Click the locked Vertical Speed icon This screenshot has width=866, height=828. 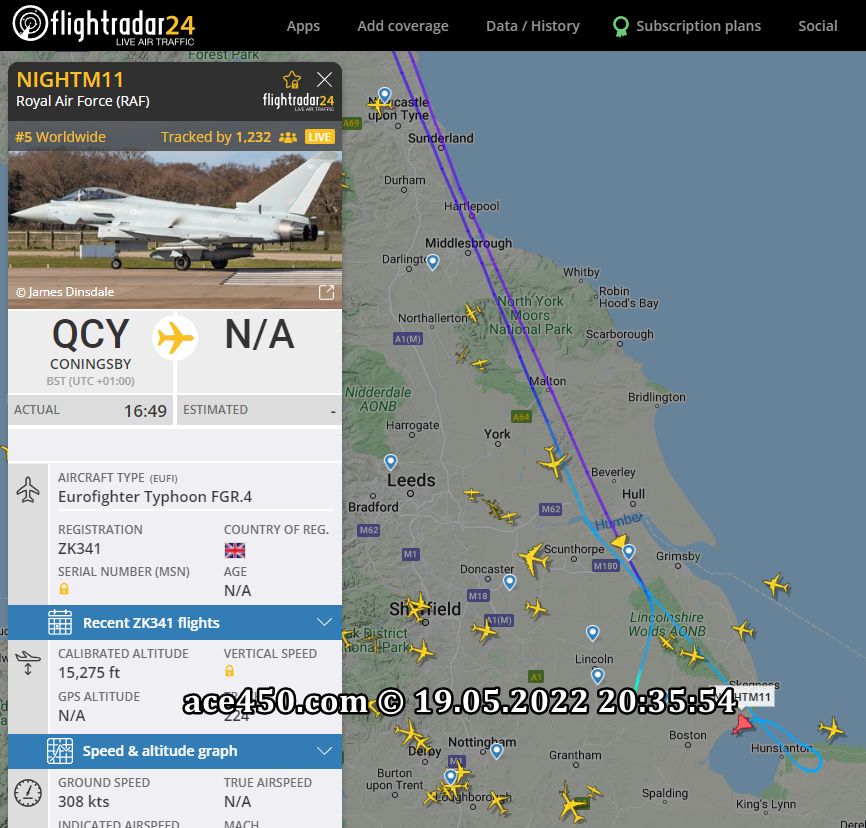pyautogui.click(x=229, y=671)
